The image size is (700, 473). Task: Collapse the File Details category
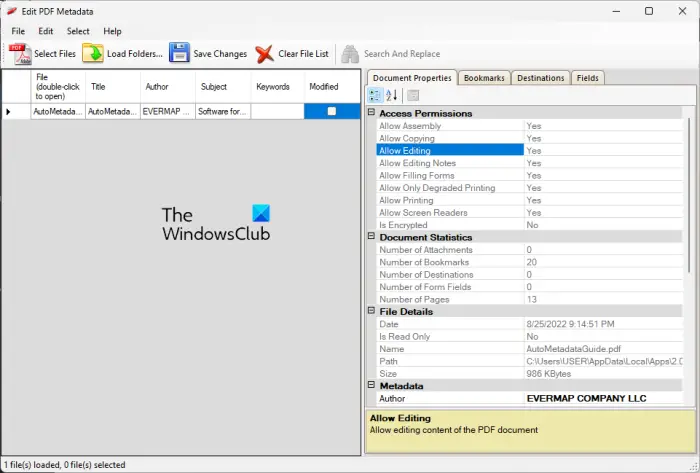(x=371, y=310)
